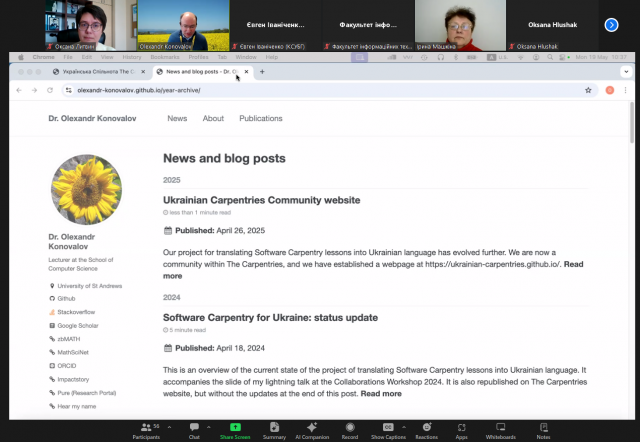640x442 pixels.
Task: Open the Stackoverflow sidebar link
Action: click(76, 312)
